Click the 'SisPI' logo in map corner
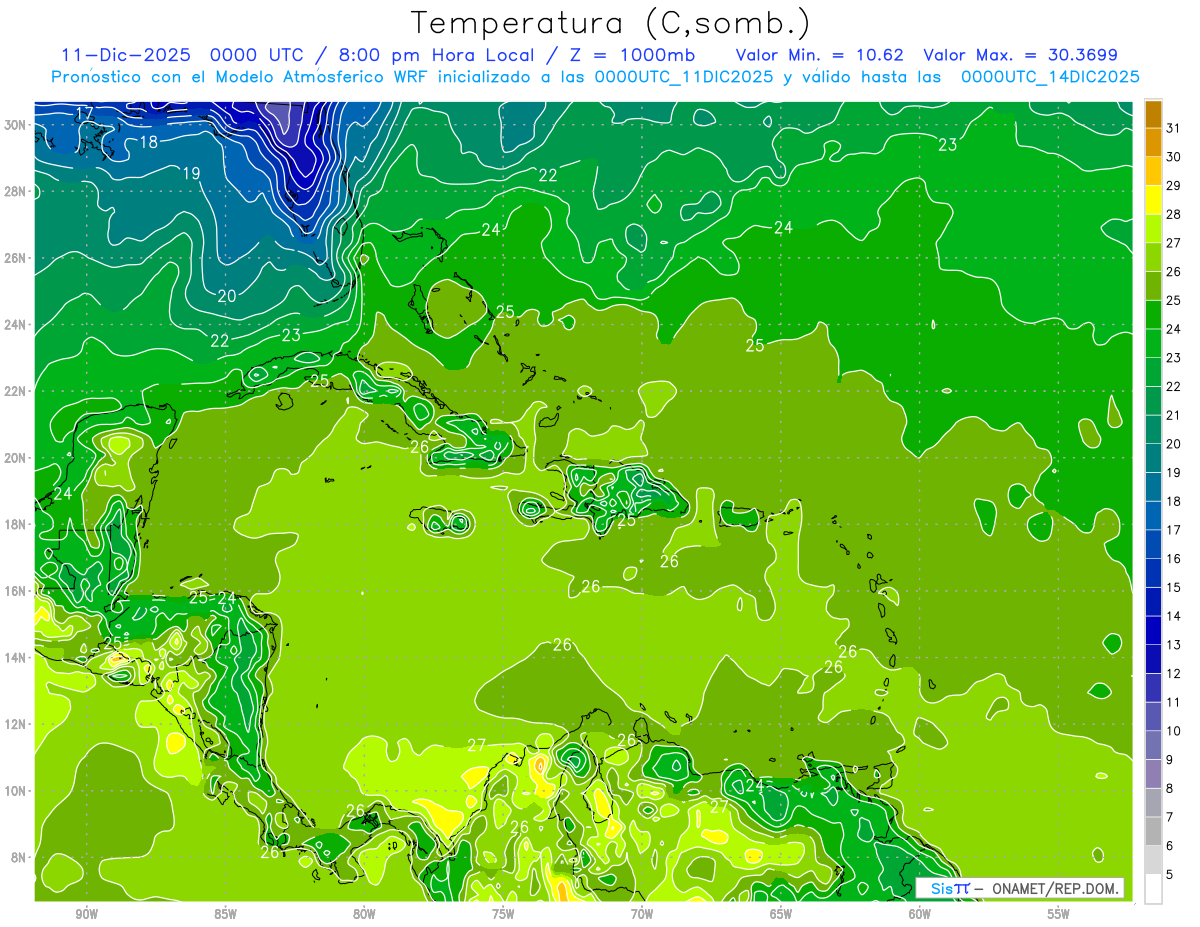This screenshot has width=1200, height=927. (x=949, y=888)
